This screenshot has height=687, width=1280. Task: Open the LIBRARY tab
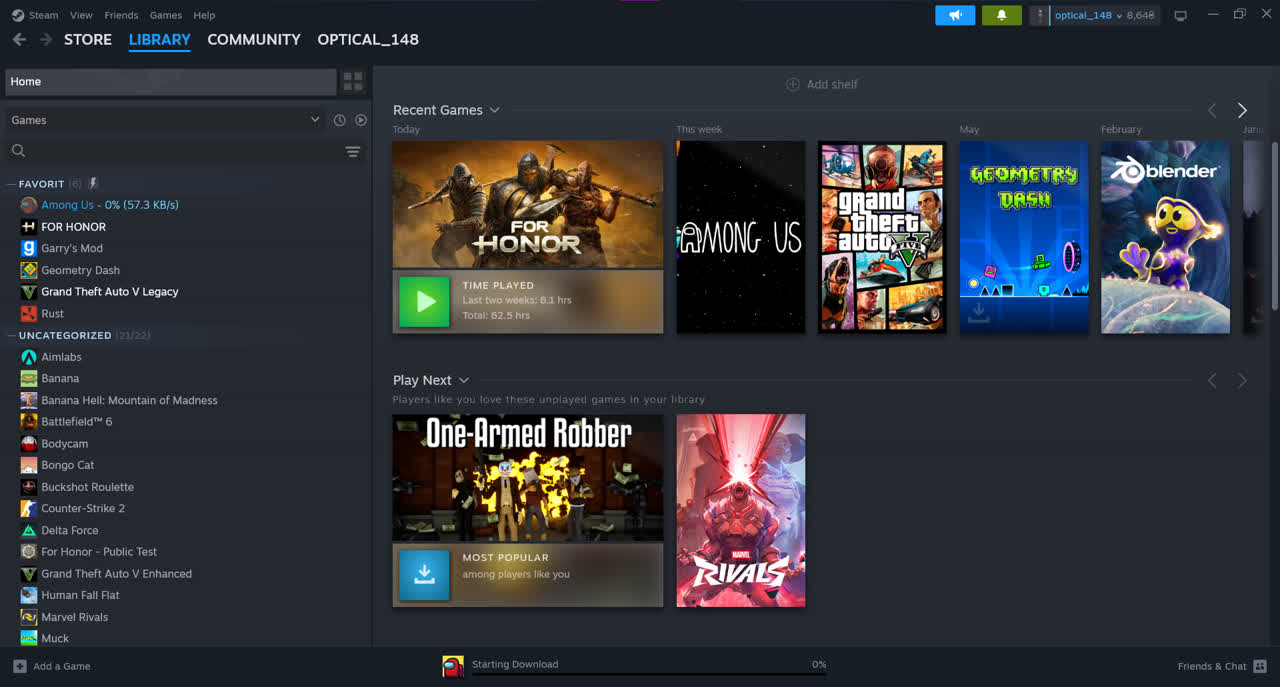point(159,40)
